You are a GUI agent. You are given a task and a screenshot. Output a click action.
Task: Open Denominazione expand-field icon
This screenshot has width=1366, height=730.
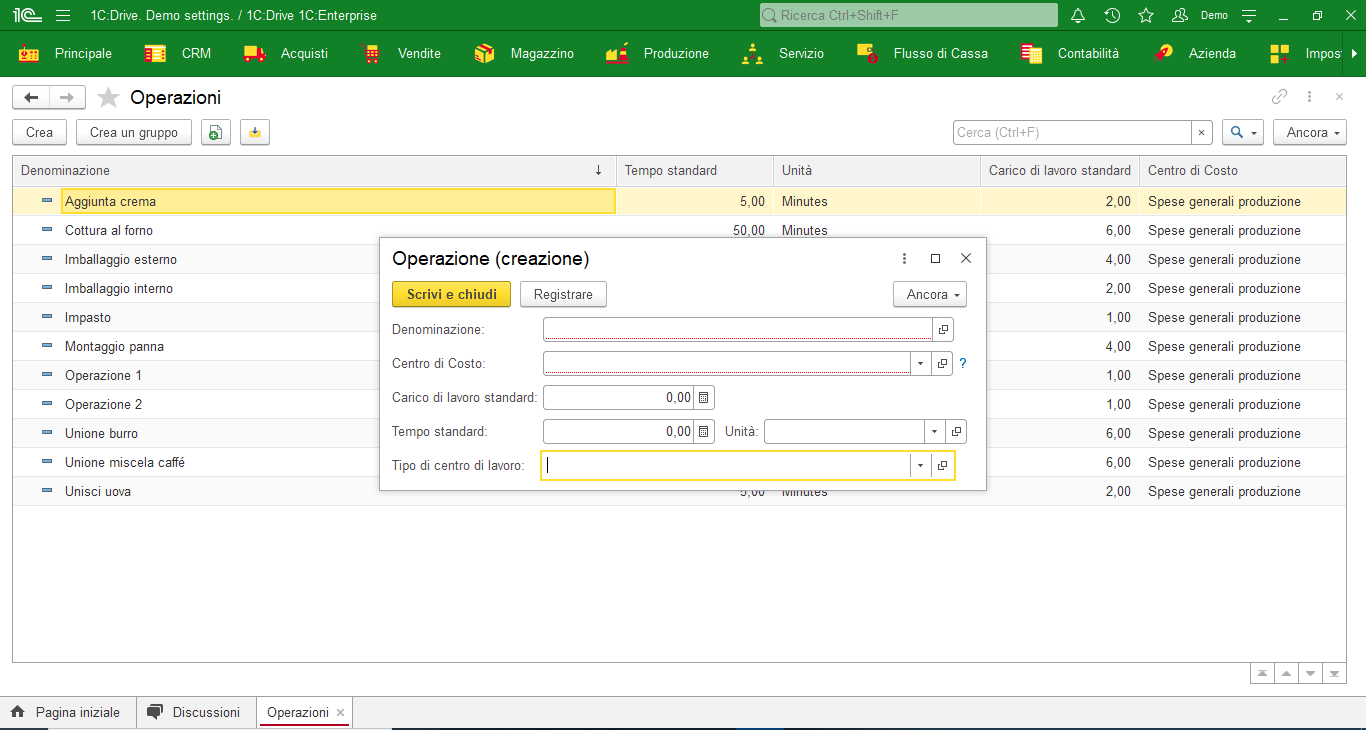(943, 329)
